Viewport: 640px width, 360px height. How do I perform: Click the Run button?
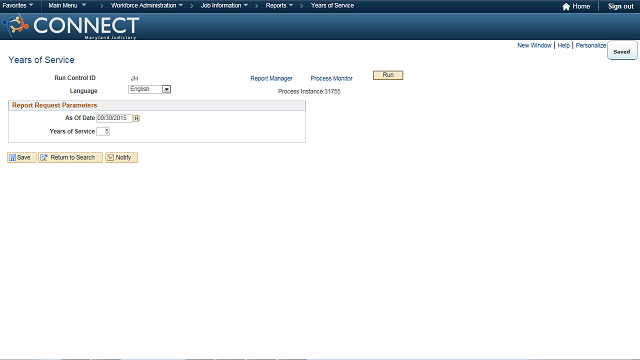coord(388,75)
